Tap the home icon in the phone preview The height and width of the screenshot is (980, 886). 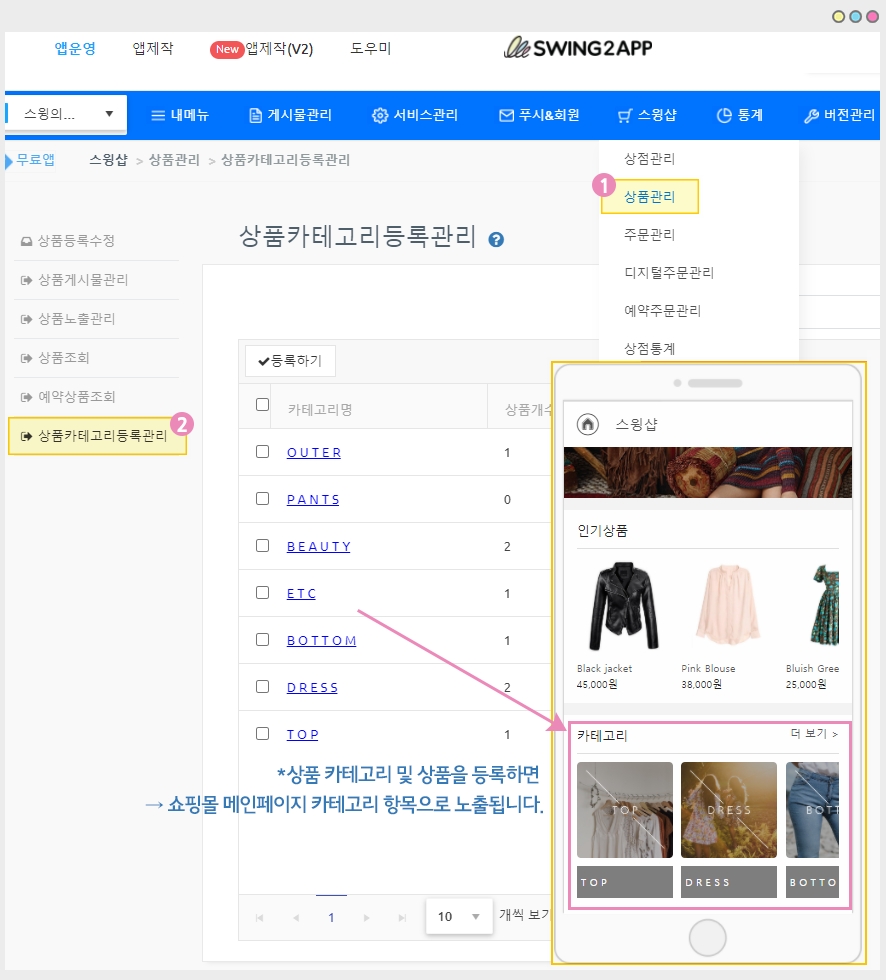tap(587, 424)
